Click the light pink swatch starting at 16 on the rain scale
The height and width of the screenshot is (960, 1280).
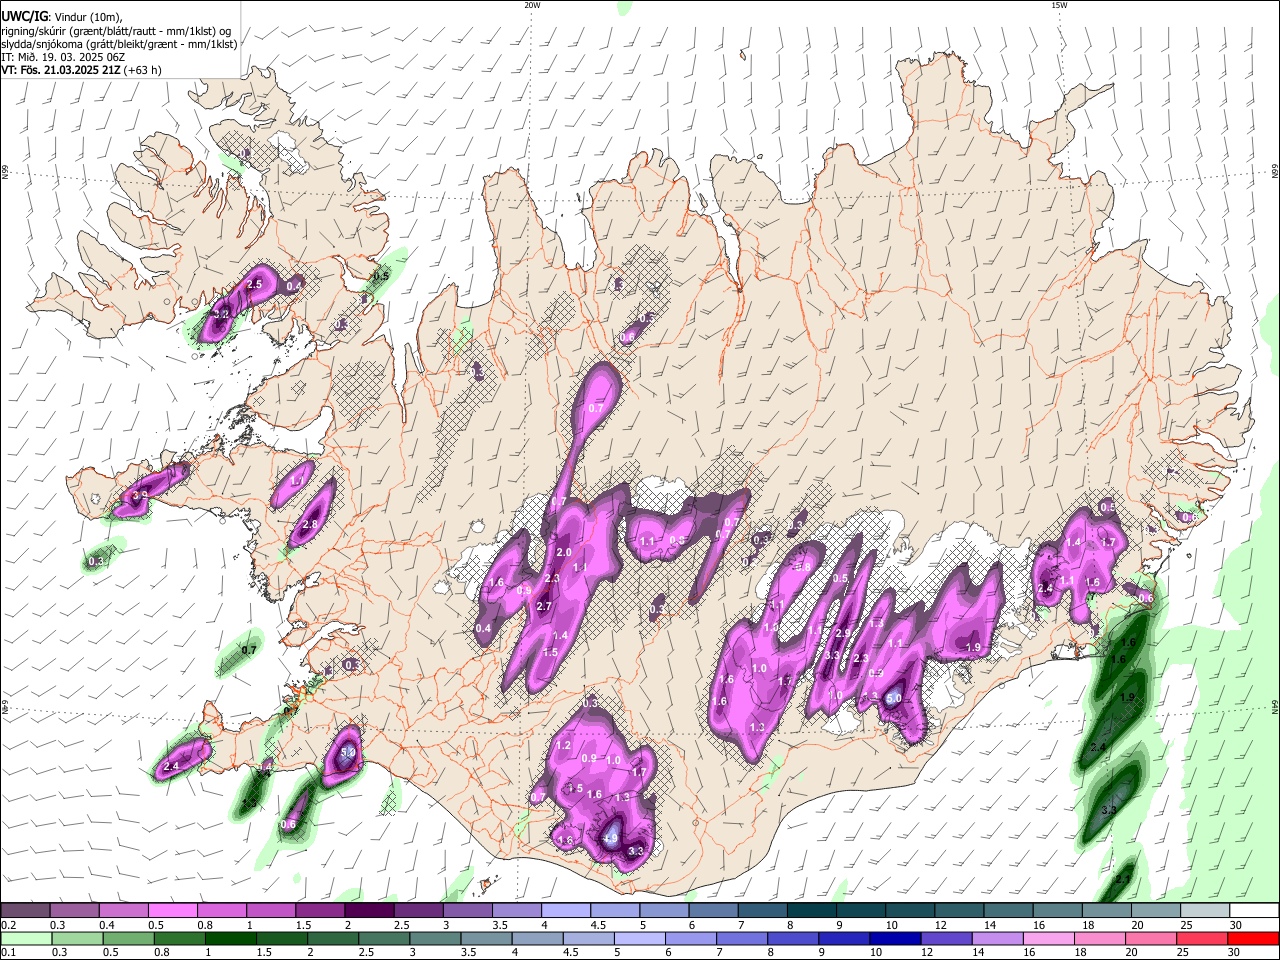[1049, 939]
